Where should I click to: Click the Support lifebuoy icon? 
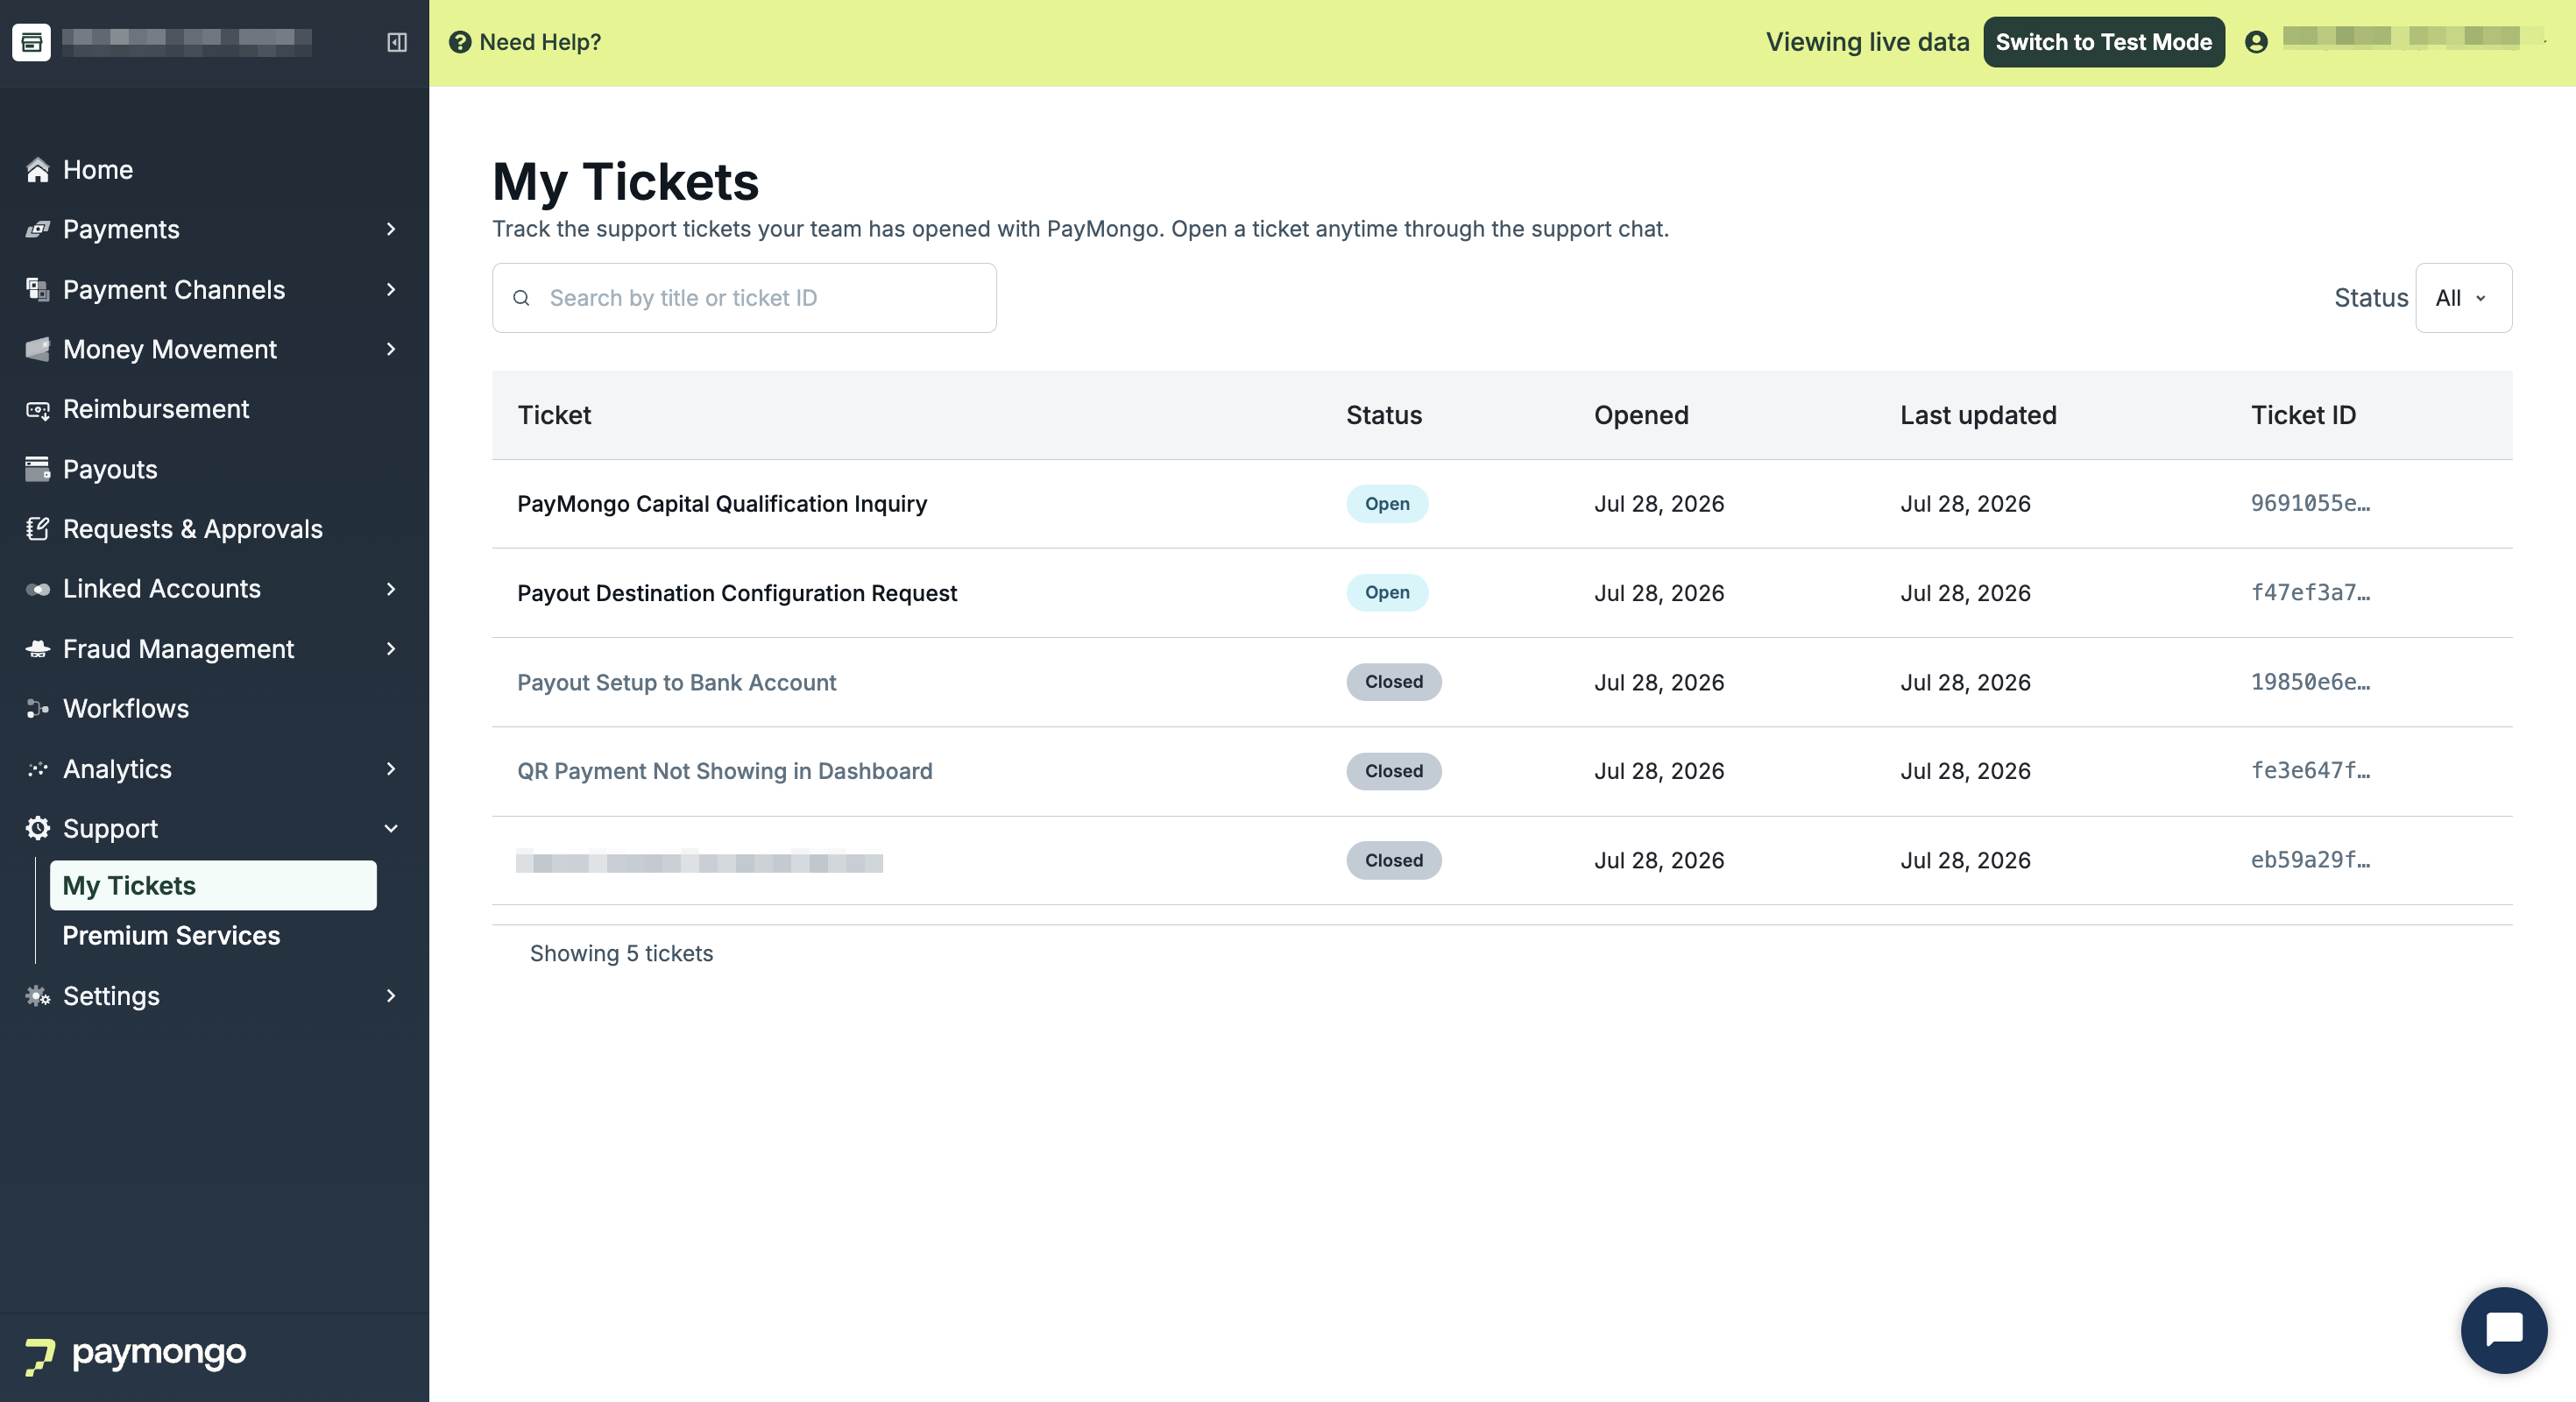(x=38, y=828)
